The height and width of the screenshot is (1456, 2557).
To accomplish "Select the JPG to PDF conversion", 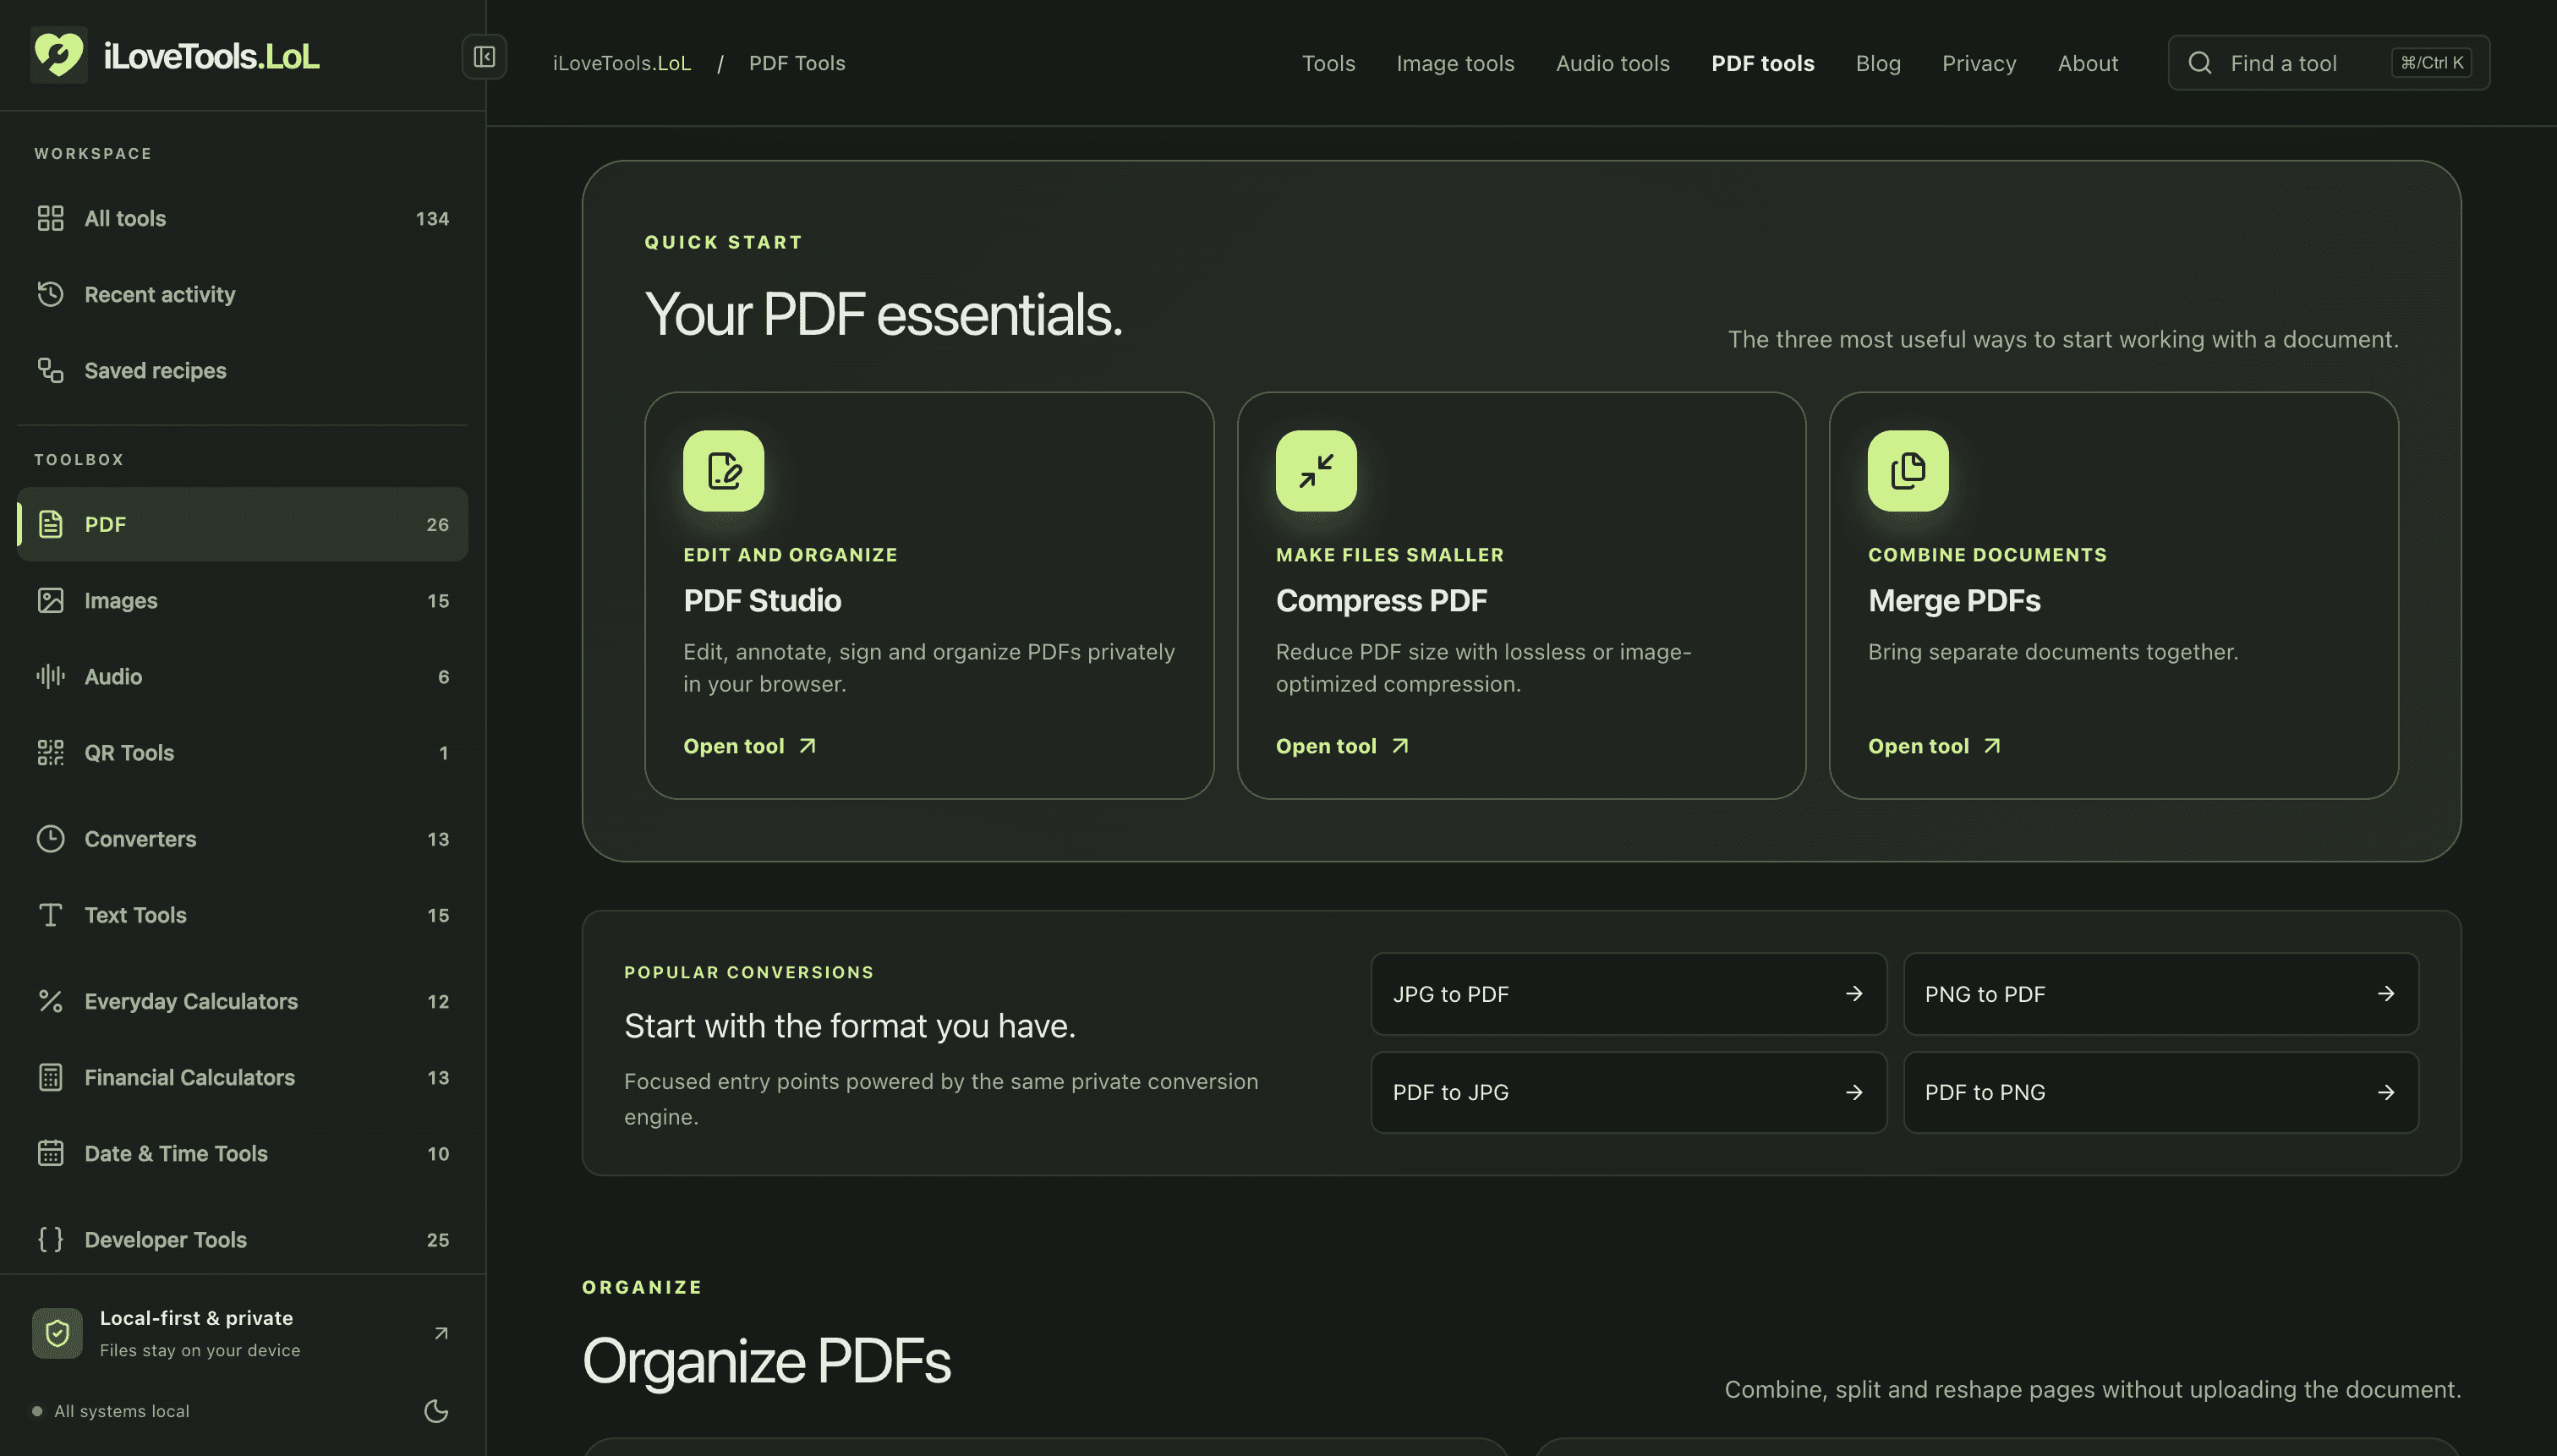I will (x=1628, y=993).
